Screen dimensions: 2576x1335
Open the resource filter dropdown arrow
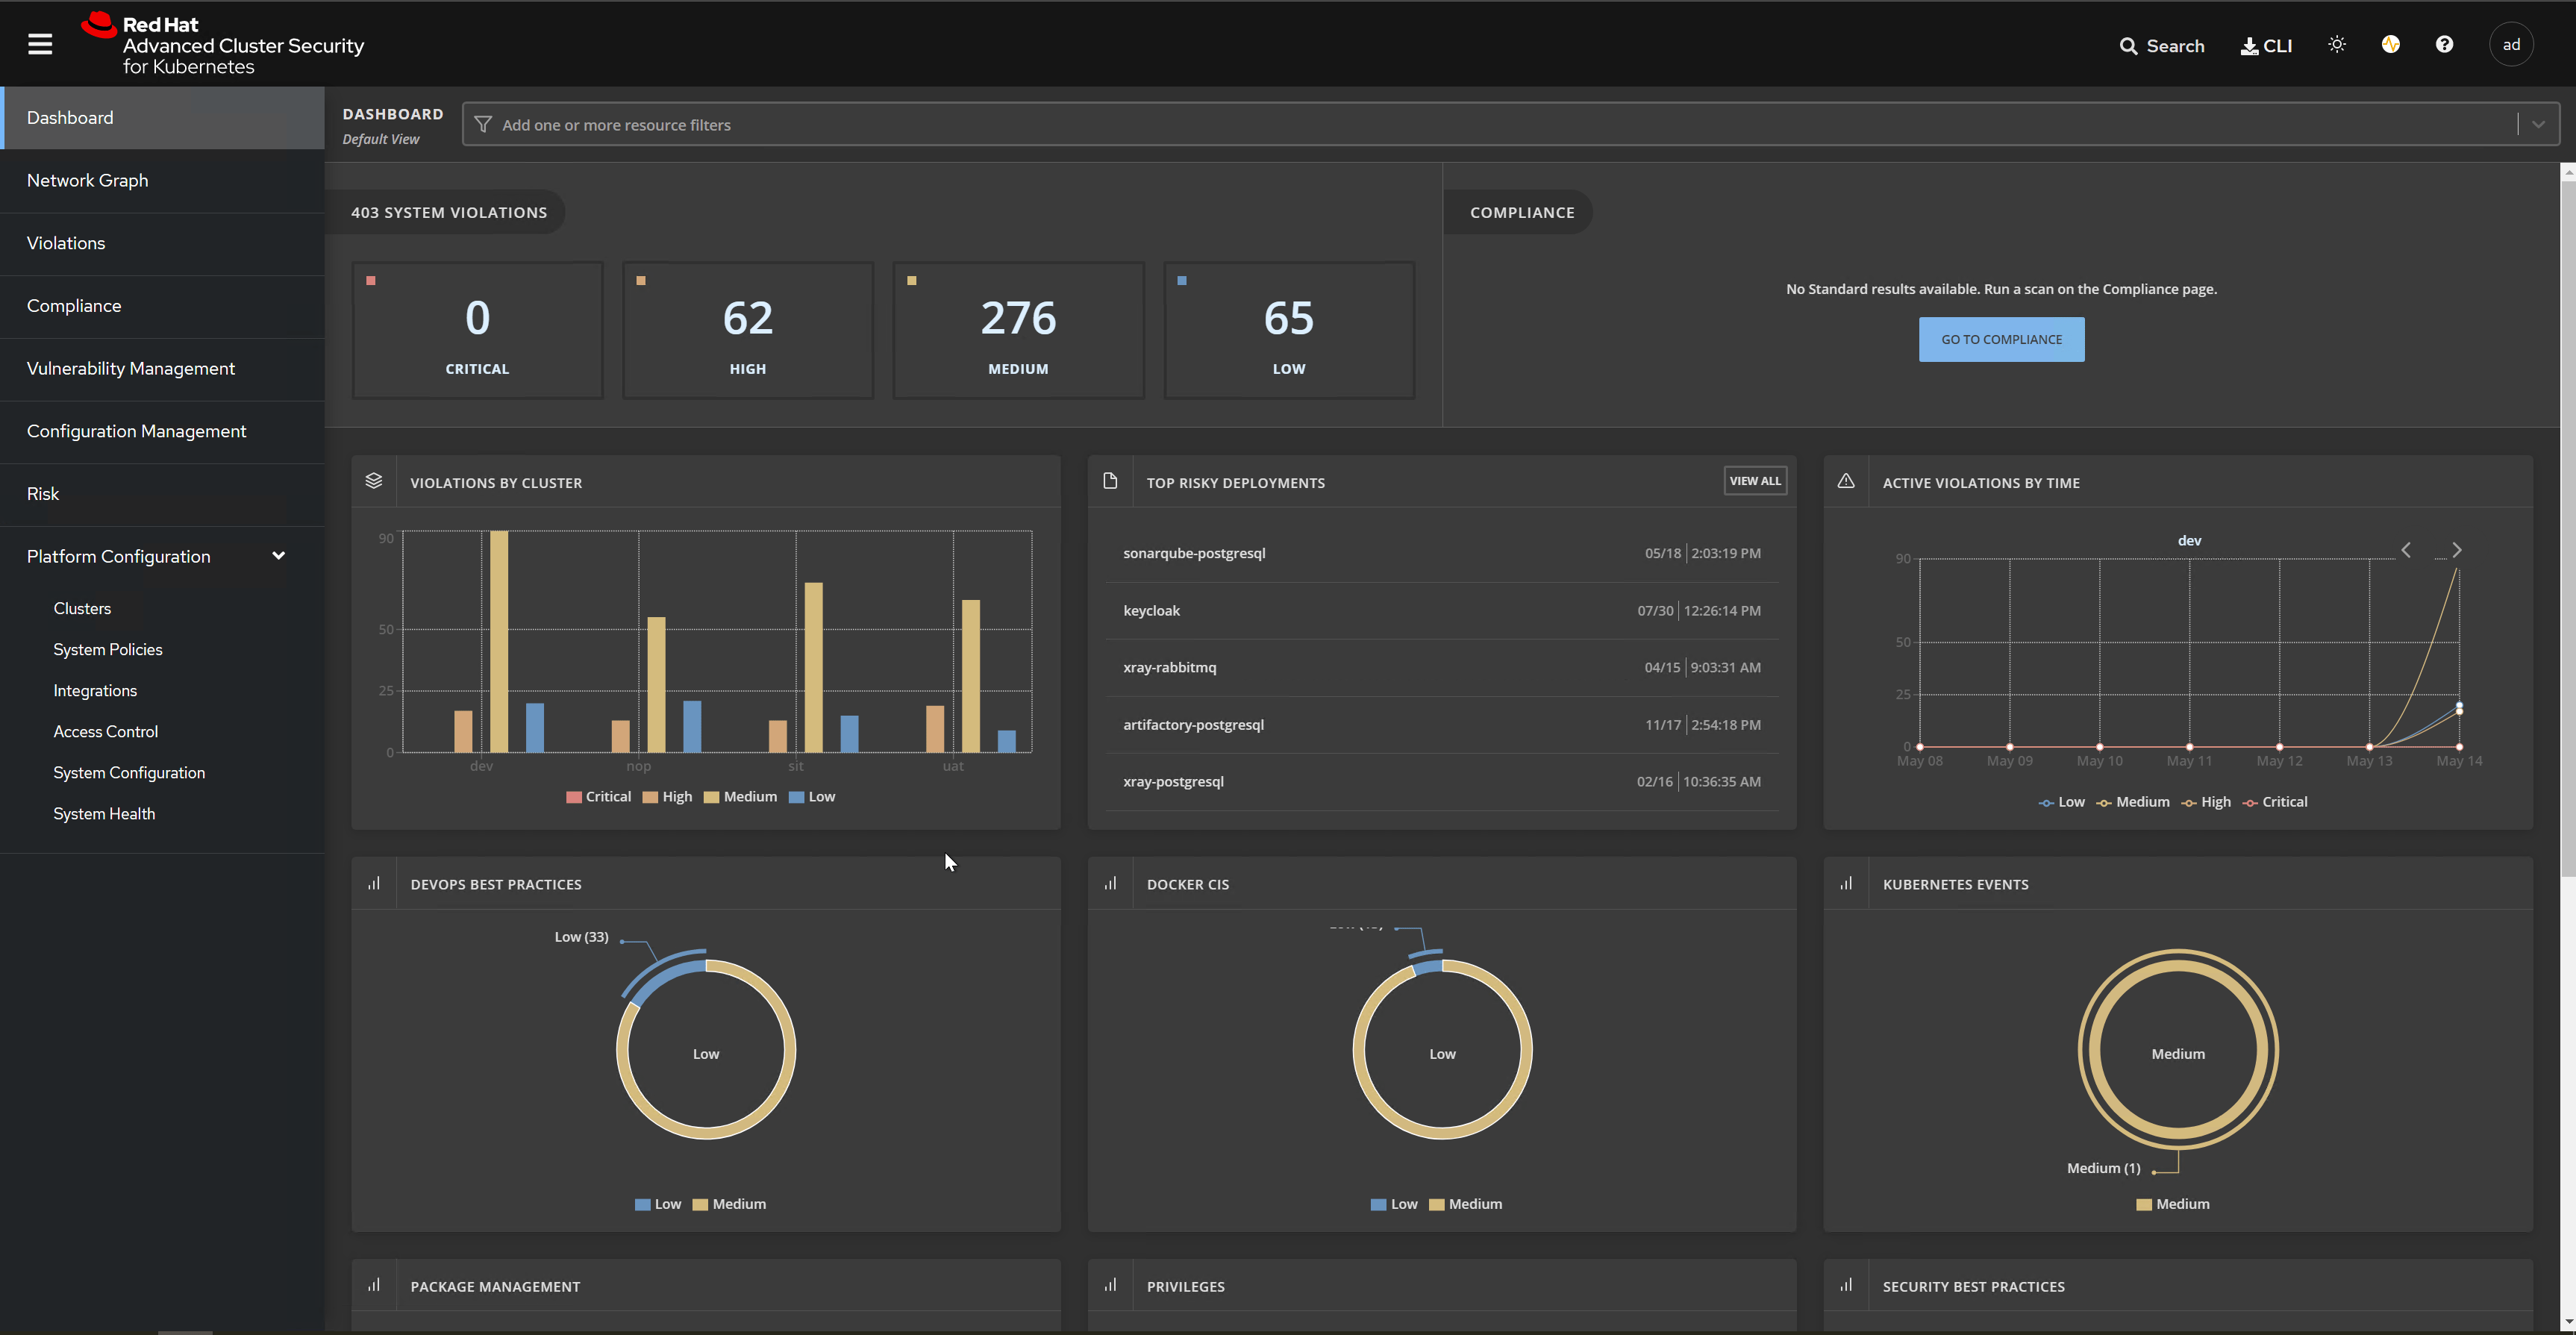(2538, 124)
